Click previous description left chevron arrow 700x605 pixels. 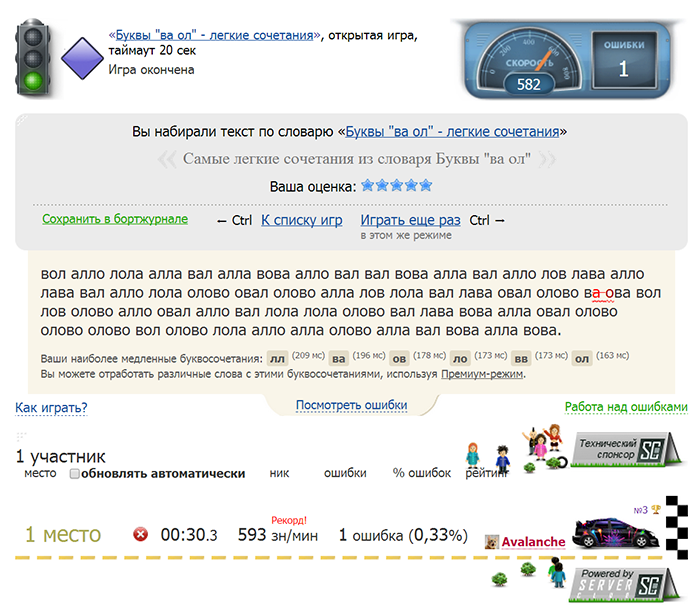pos(167,159)
